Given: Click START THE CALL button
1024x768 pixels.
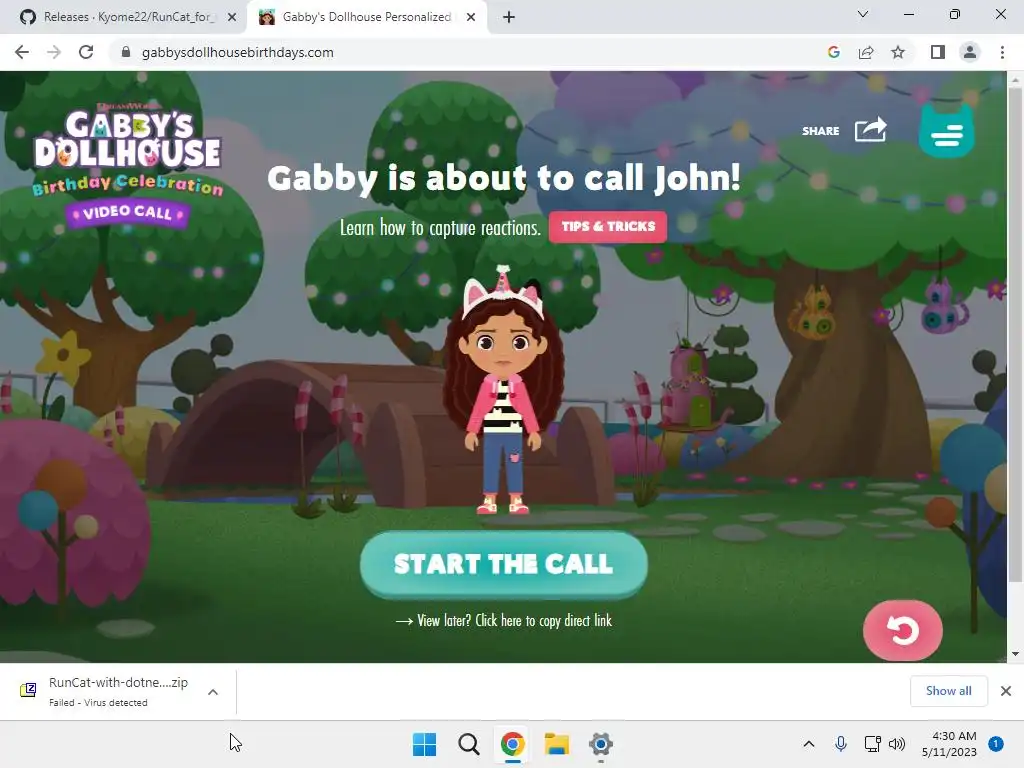Looking at the screenshot, I should (504, 565).
